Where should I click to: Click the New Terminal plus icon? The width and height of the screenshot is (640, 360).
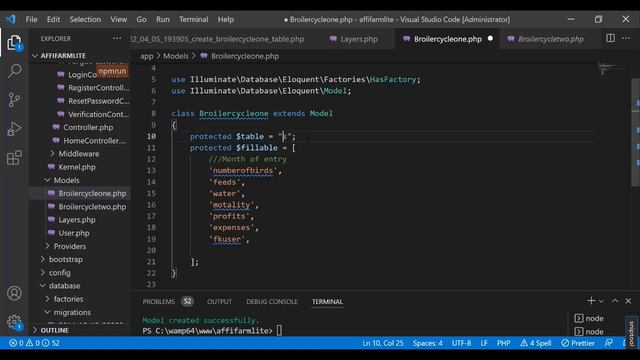(x=591, y=301)
